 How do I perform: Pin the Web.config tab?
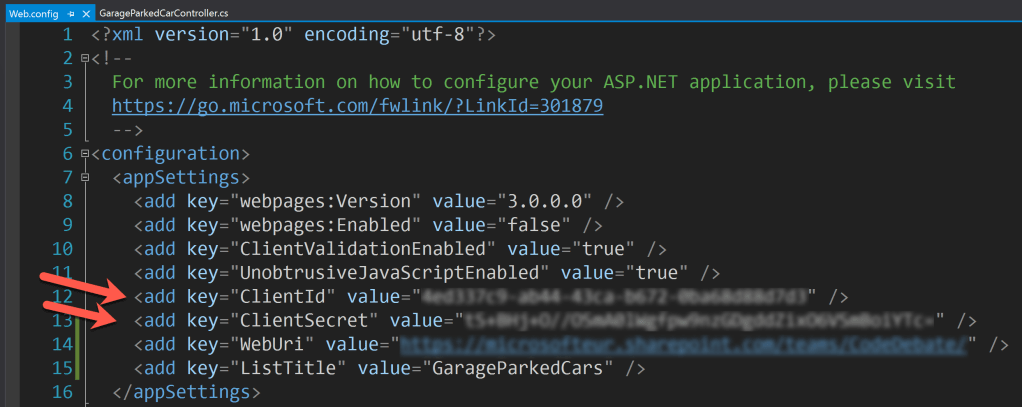[71, 13]
